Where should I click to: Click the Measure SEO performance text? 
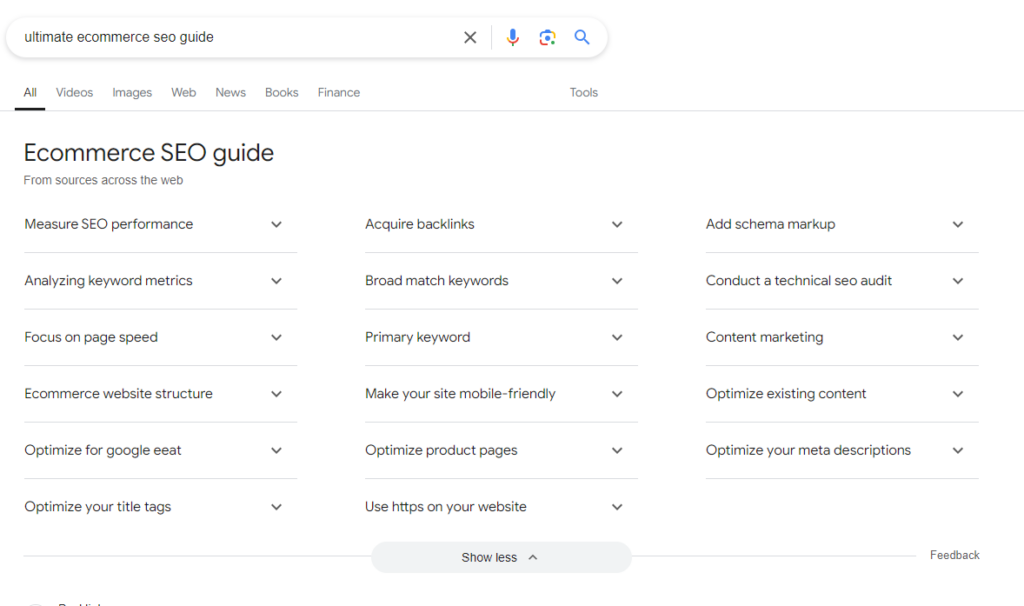[109, 225]
